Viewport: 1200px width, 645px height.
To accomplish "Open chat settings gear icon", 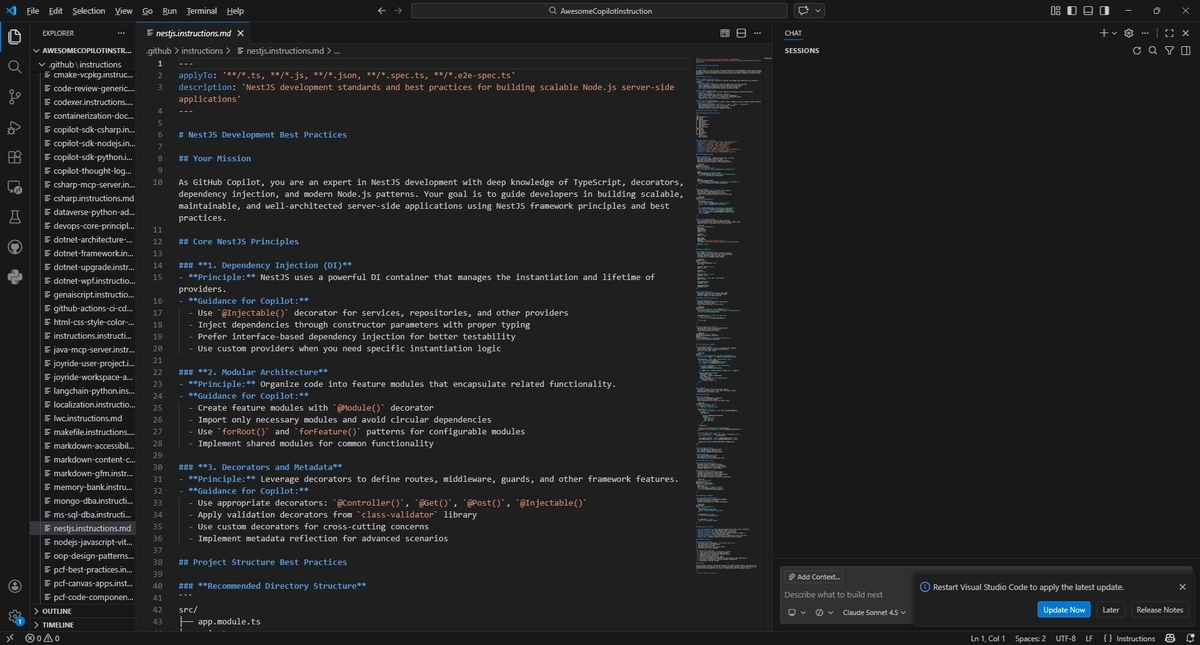I will (1129, 33).
